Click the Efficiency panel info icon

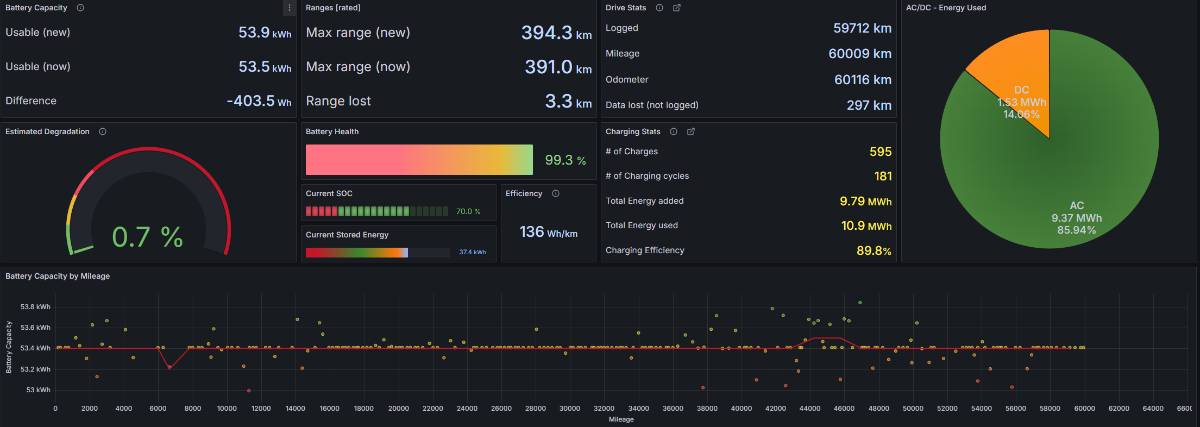pos(555,193)
